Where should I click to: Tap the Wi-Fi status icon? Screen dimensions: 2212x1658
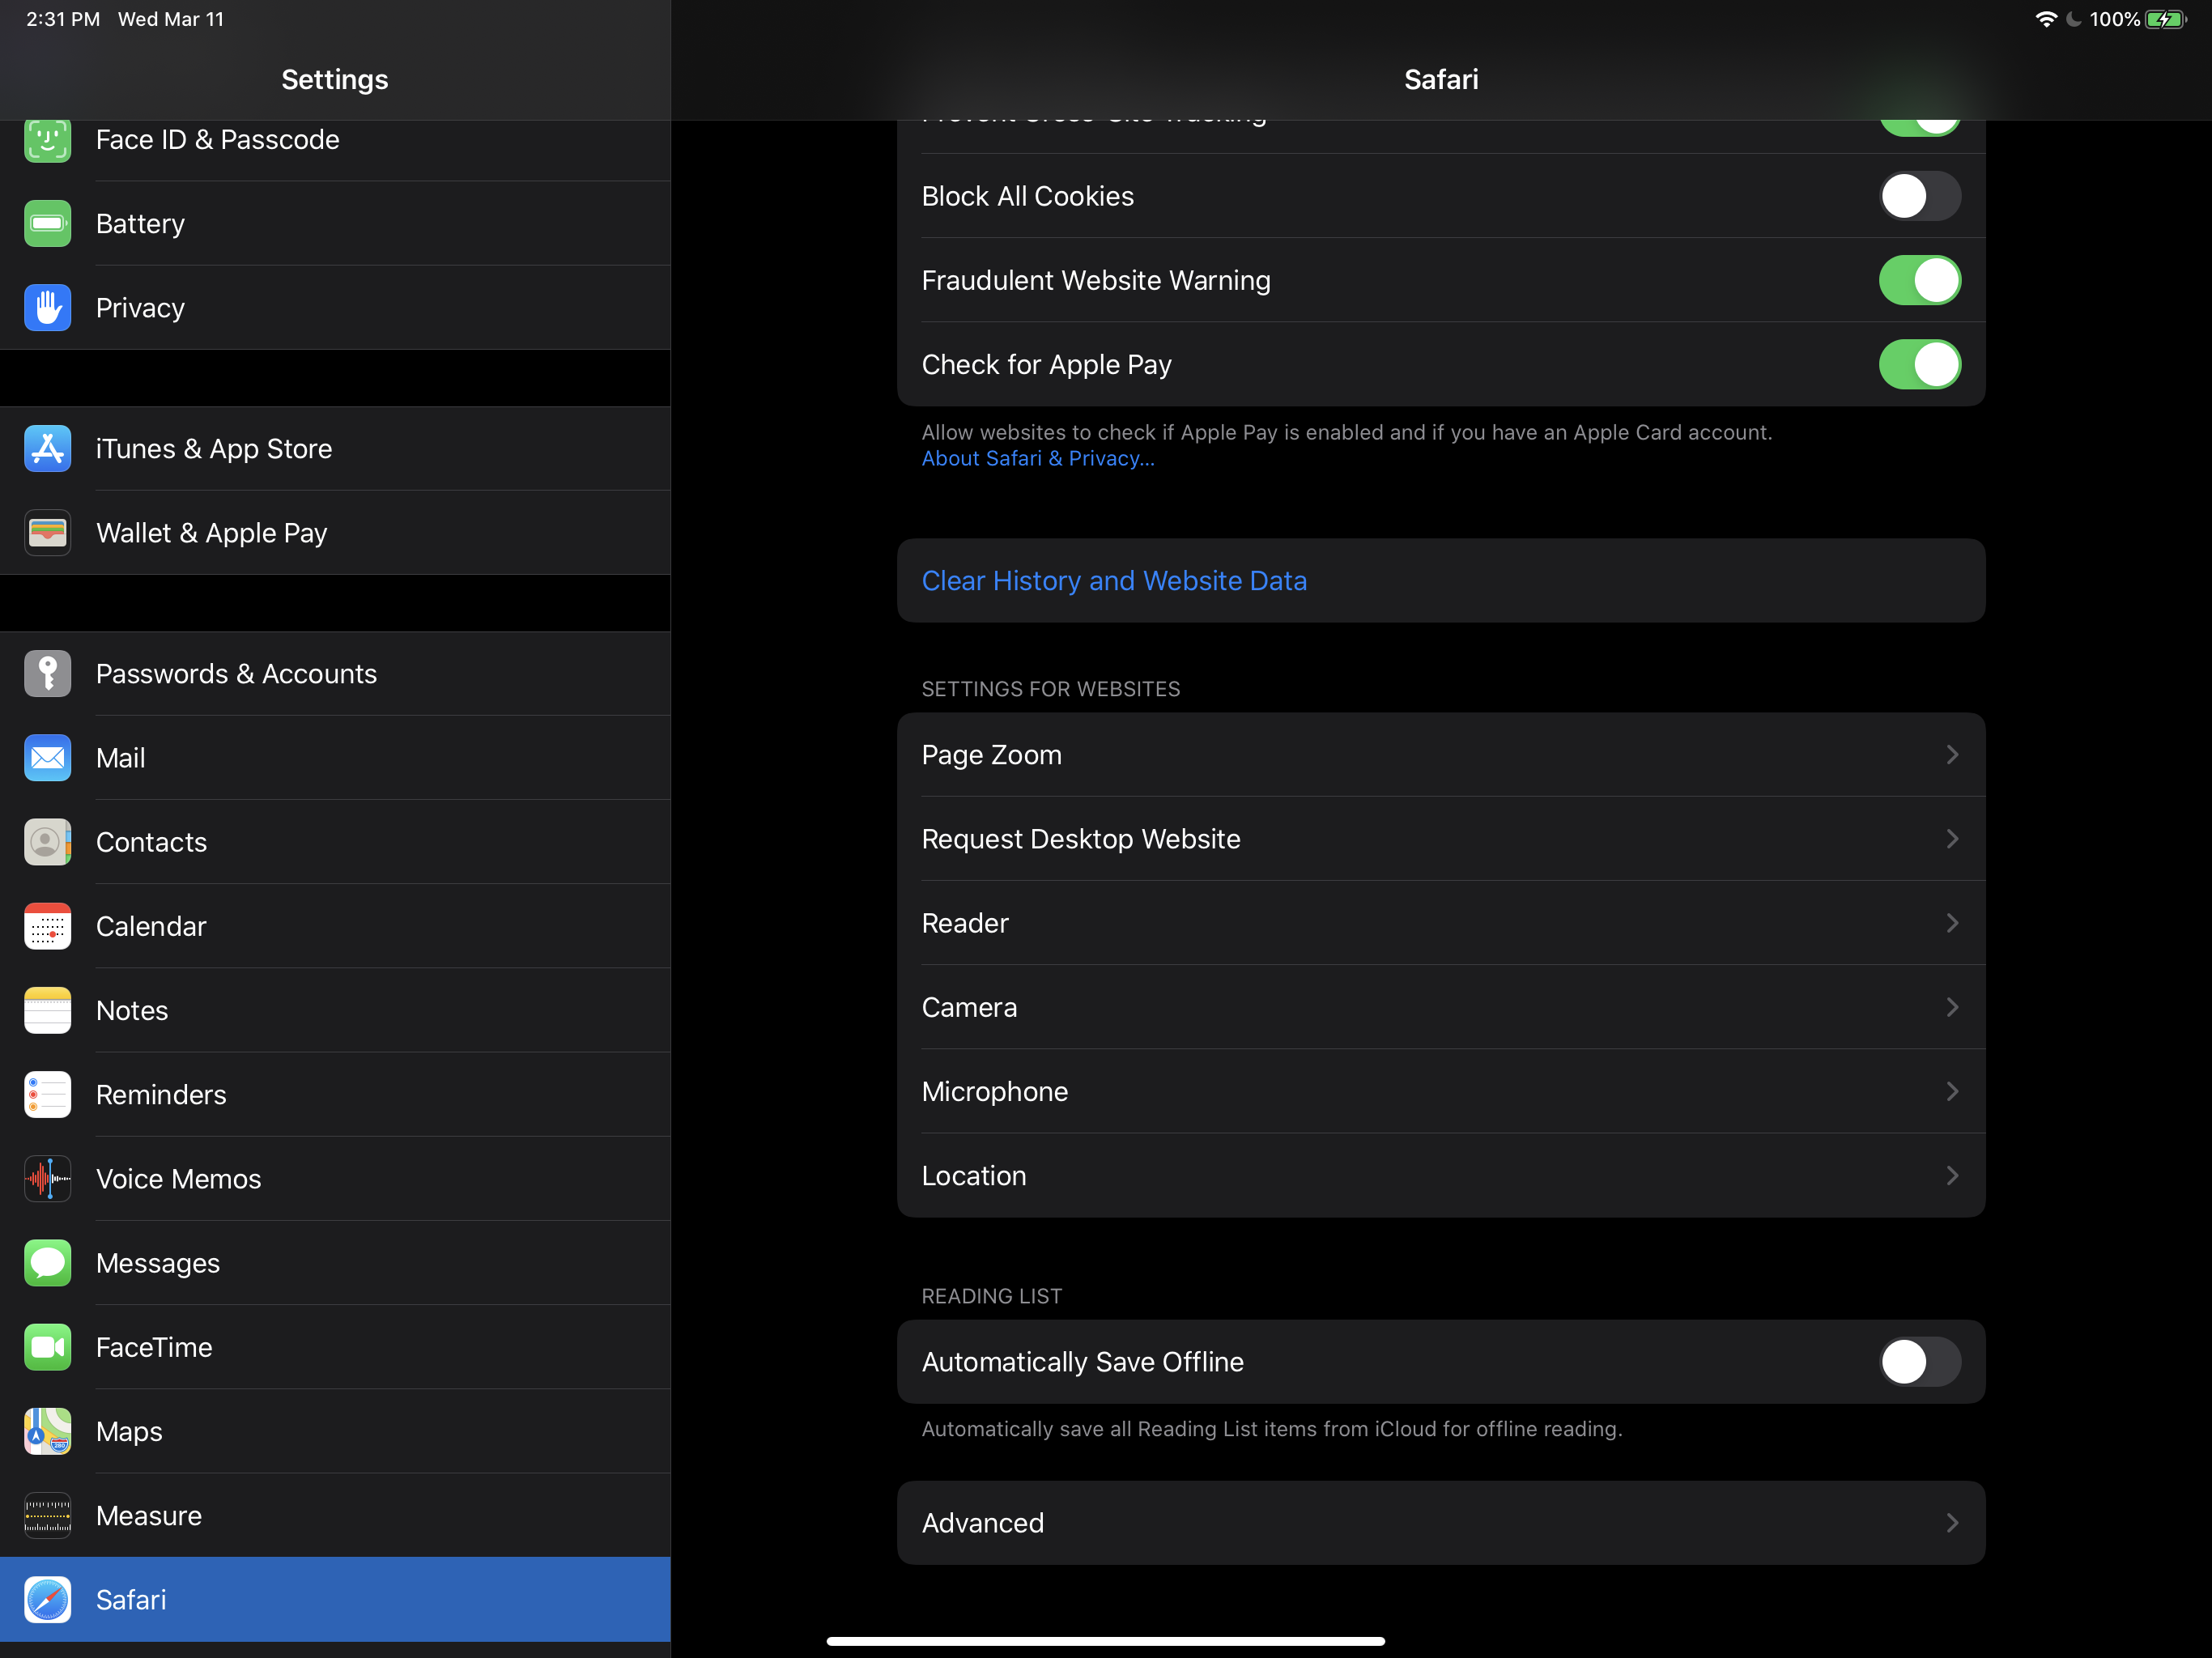pos(2047,19)
